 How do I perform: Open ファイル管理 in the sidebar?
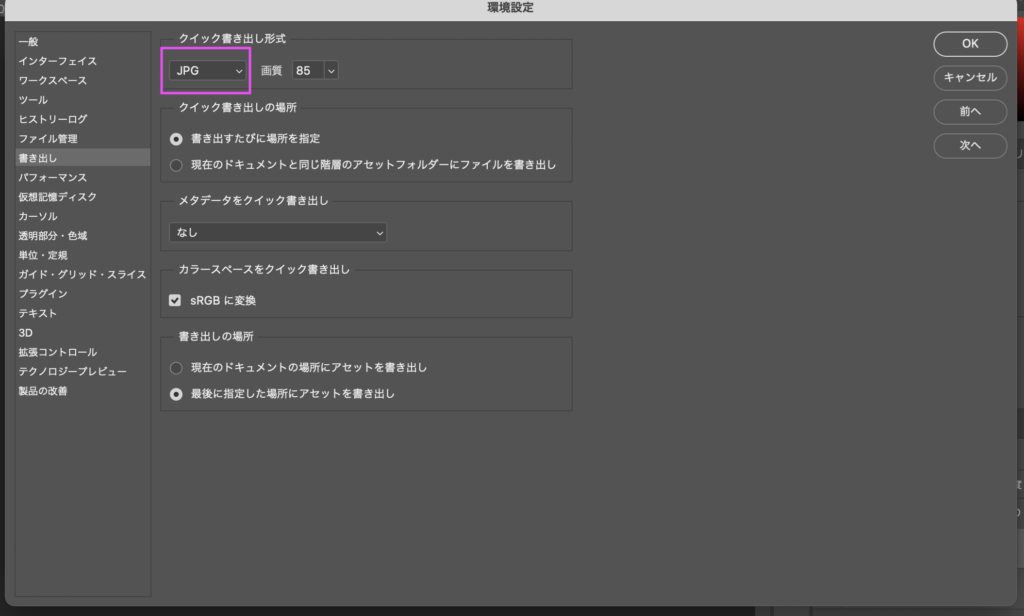point(47,139)
